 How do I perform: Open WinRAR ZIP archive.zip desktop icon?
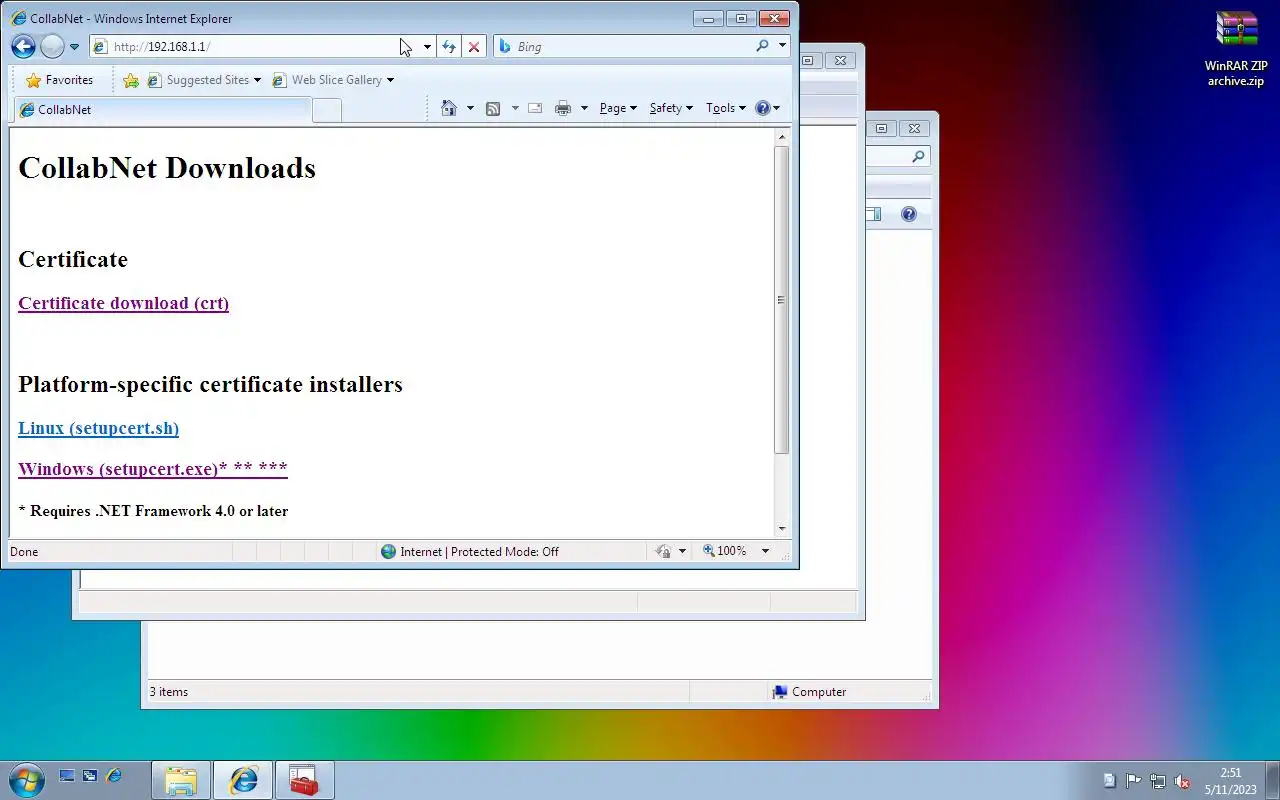1236,50
